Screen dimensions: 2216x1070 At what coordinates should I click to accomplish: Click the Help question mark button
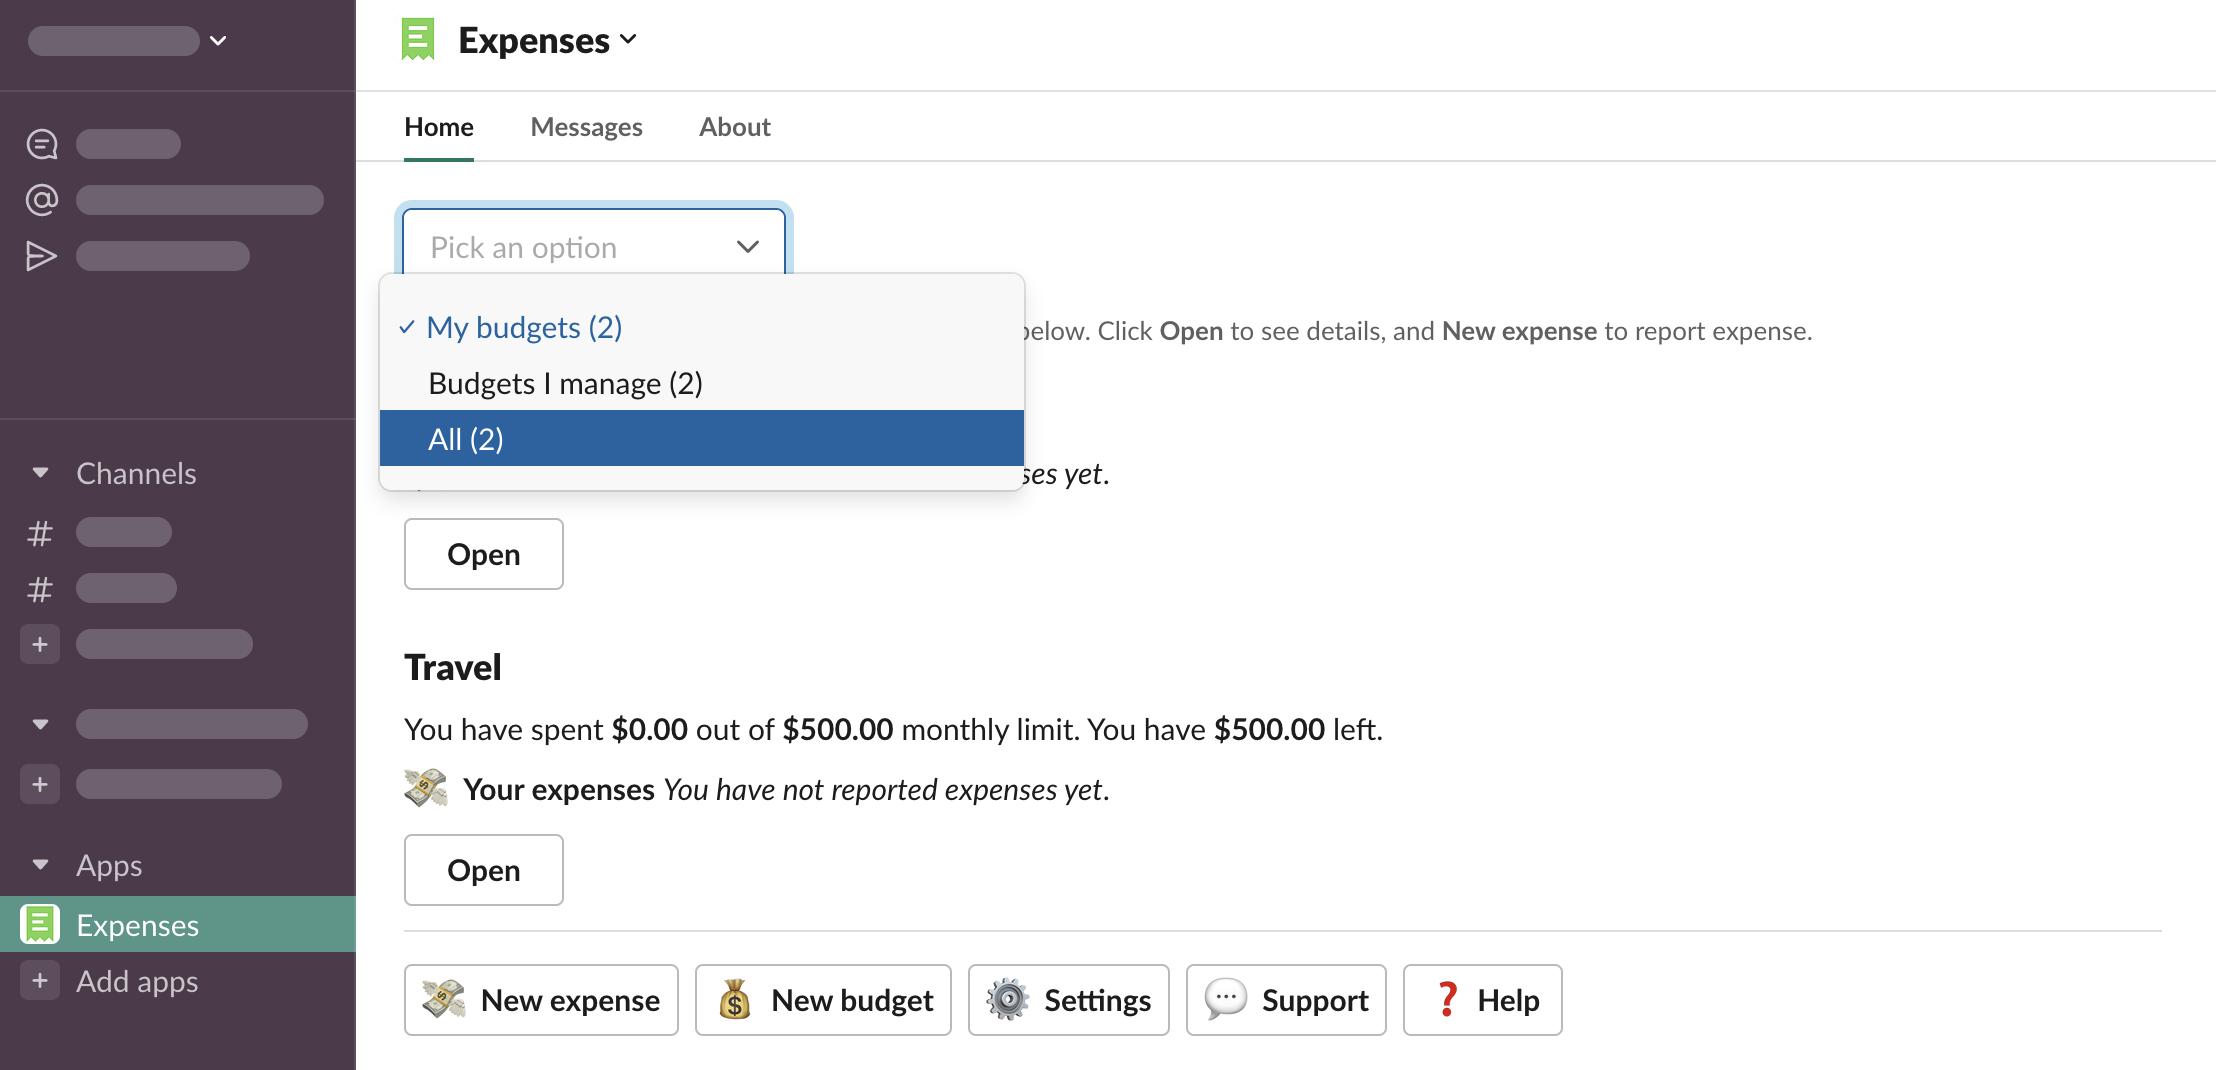point(1482,1000)
